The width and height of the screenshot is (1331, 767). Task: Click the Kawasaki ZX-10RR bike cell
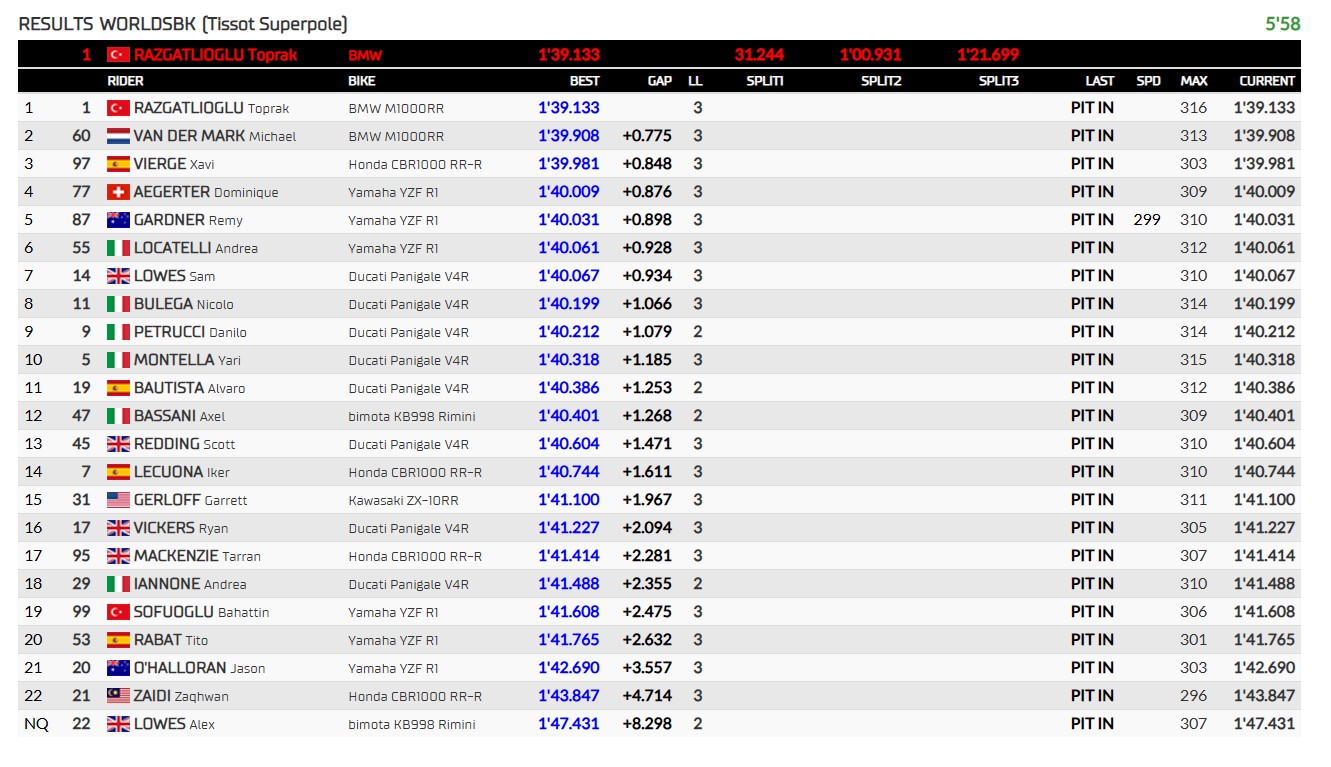[x=404, y=500]
